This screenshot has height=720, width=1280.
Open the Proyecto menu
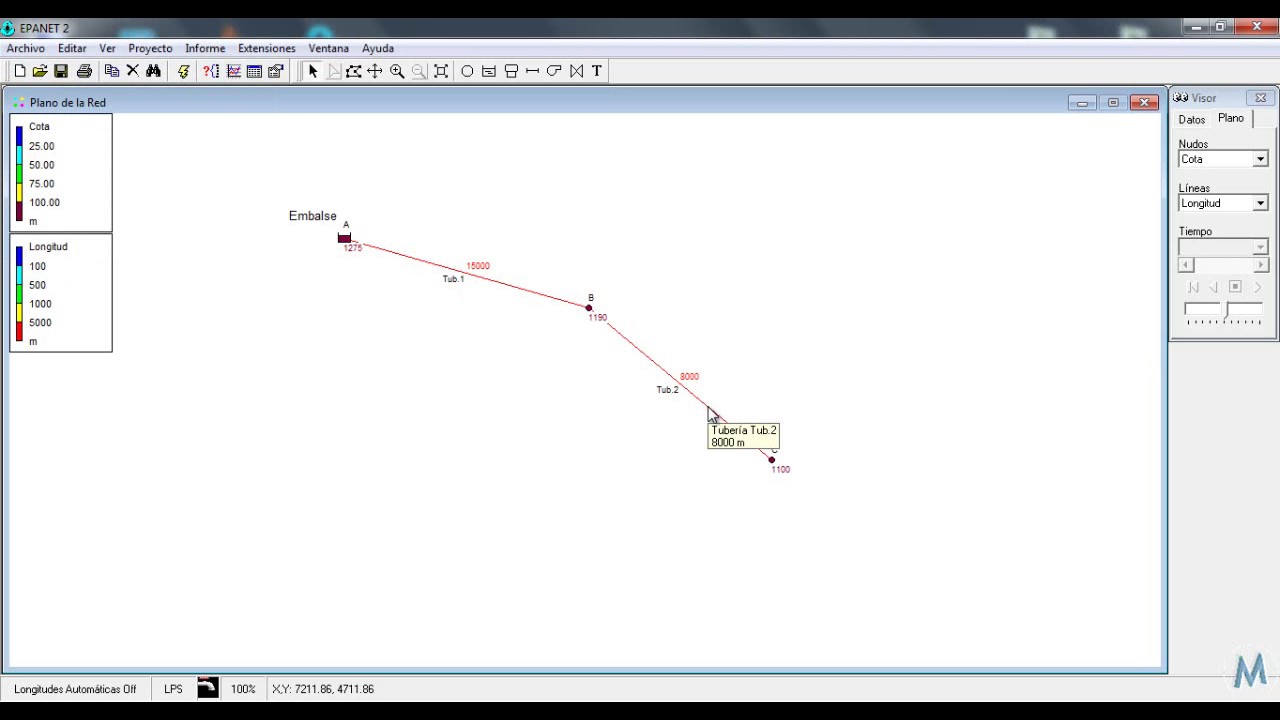(x=150, y=48)
